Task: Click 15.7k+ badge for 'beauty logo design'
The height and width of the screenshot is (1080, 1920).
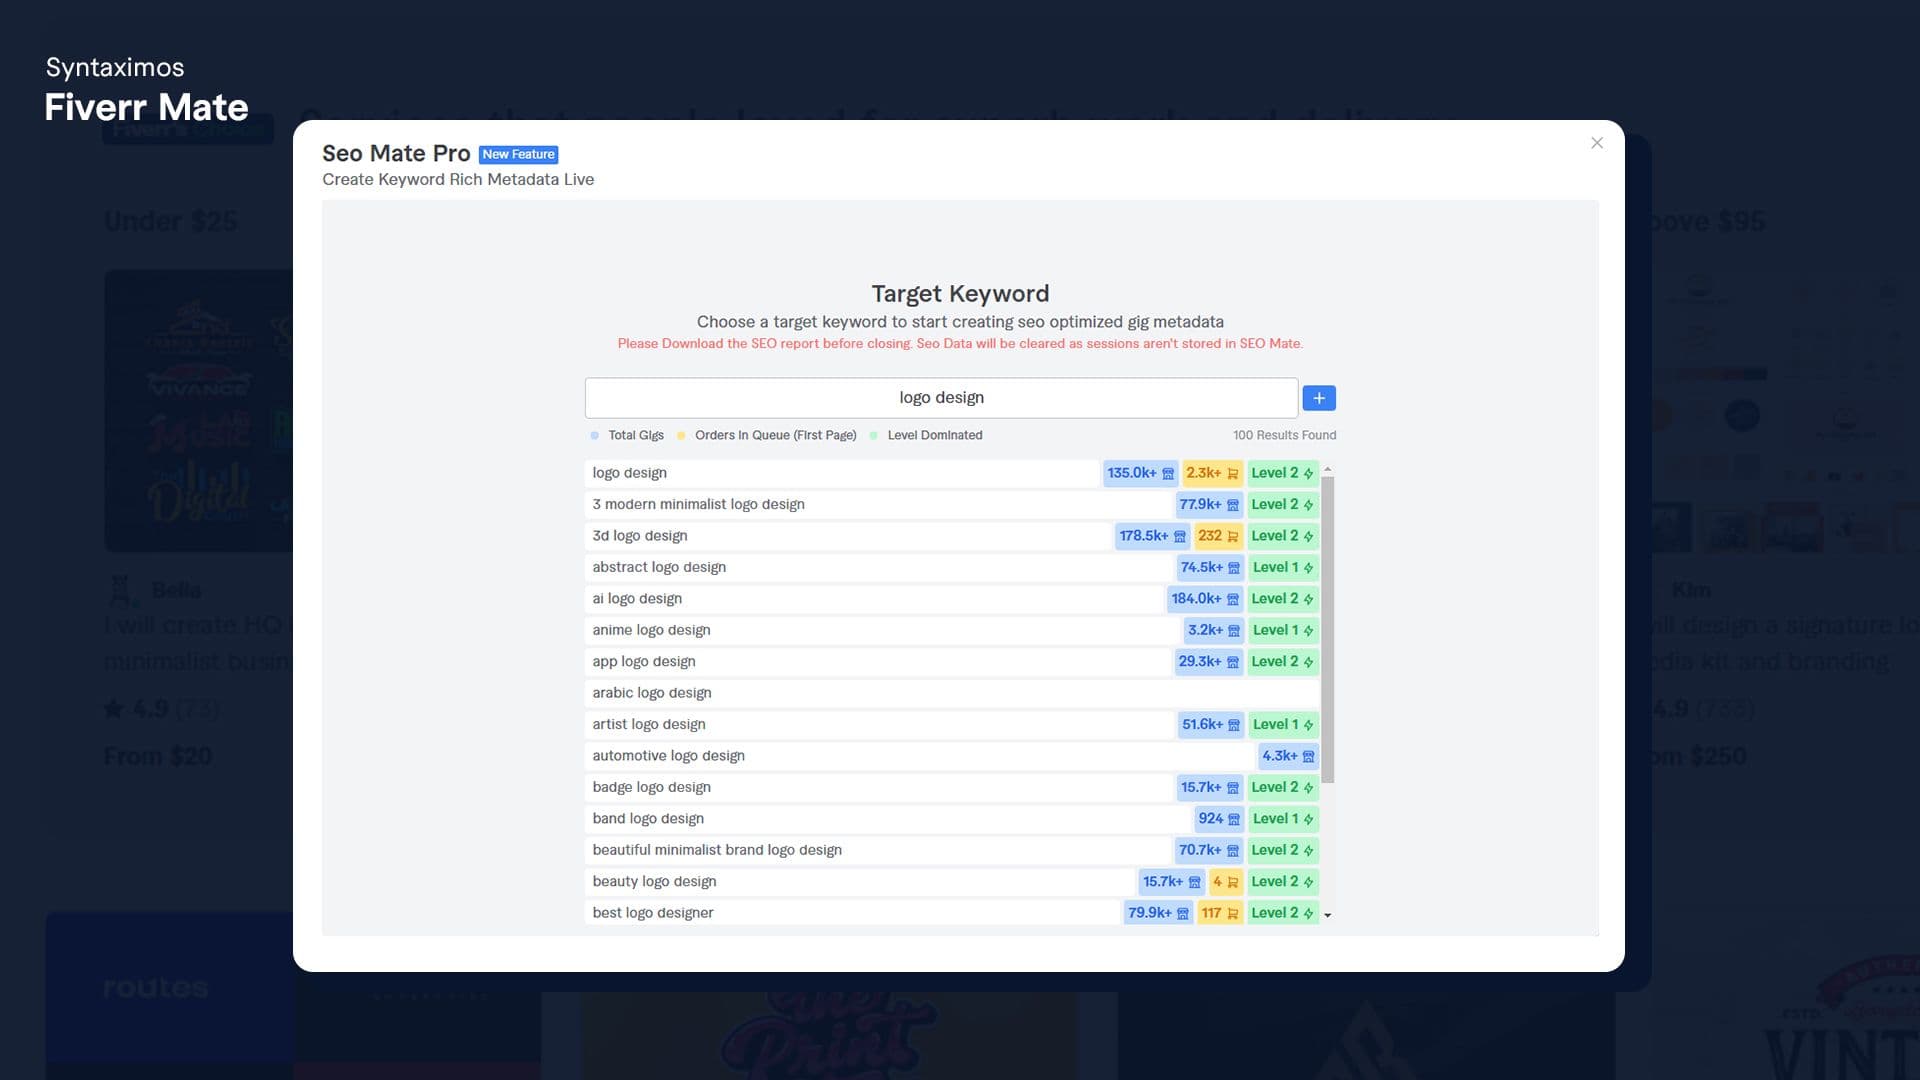Action: pyautogui.click(x=1172, y=882)
